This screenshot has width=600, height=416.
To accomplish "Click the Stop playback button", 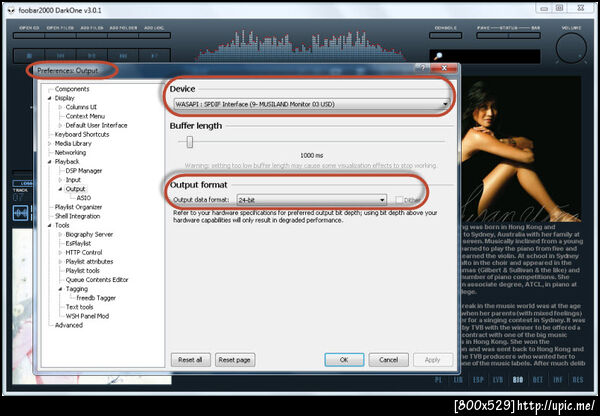I will [29, 56].
